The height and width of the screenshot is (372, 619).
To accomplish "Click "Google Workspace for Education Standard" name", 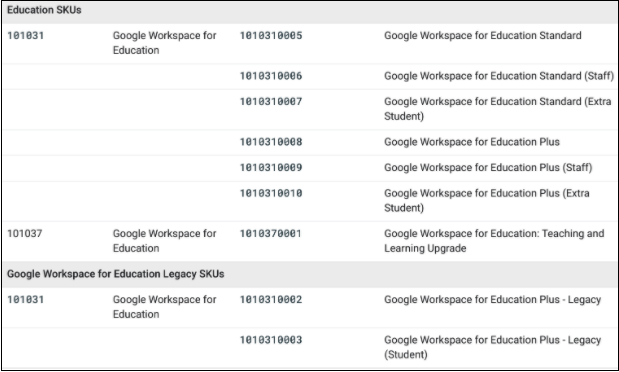I will pyautogui.click(x=483, y=36).
